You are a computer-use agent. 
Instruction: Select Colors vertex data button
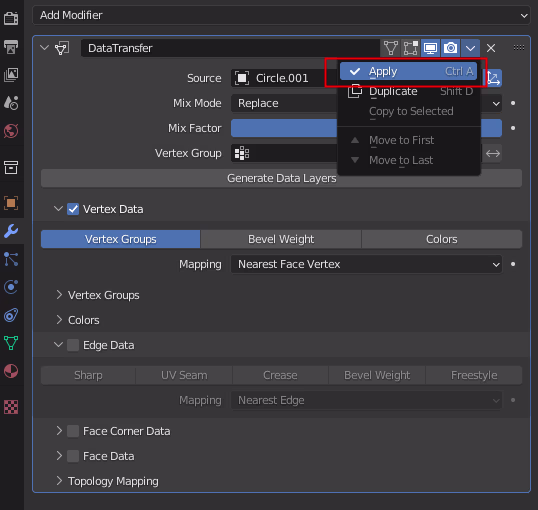(x=442, y=239)
